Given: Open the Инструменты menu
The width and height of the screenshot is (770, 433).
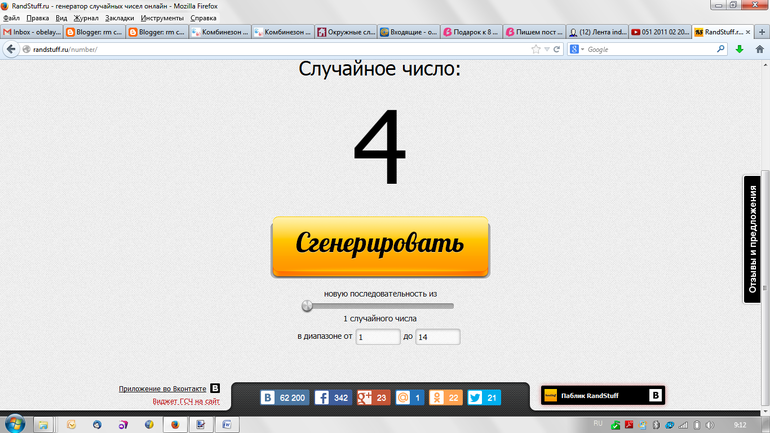Looking at the screenshot, I should (162, 18).
